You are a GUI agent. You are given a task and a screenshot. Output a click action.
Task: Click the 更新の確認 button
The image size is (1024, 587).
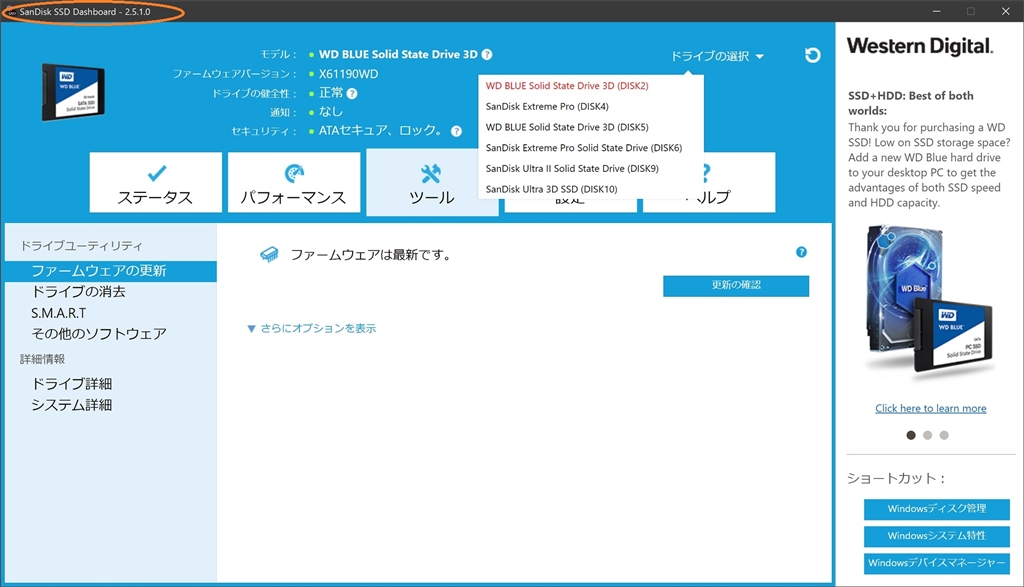[736, 285]
